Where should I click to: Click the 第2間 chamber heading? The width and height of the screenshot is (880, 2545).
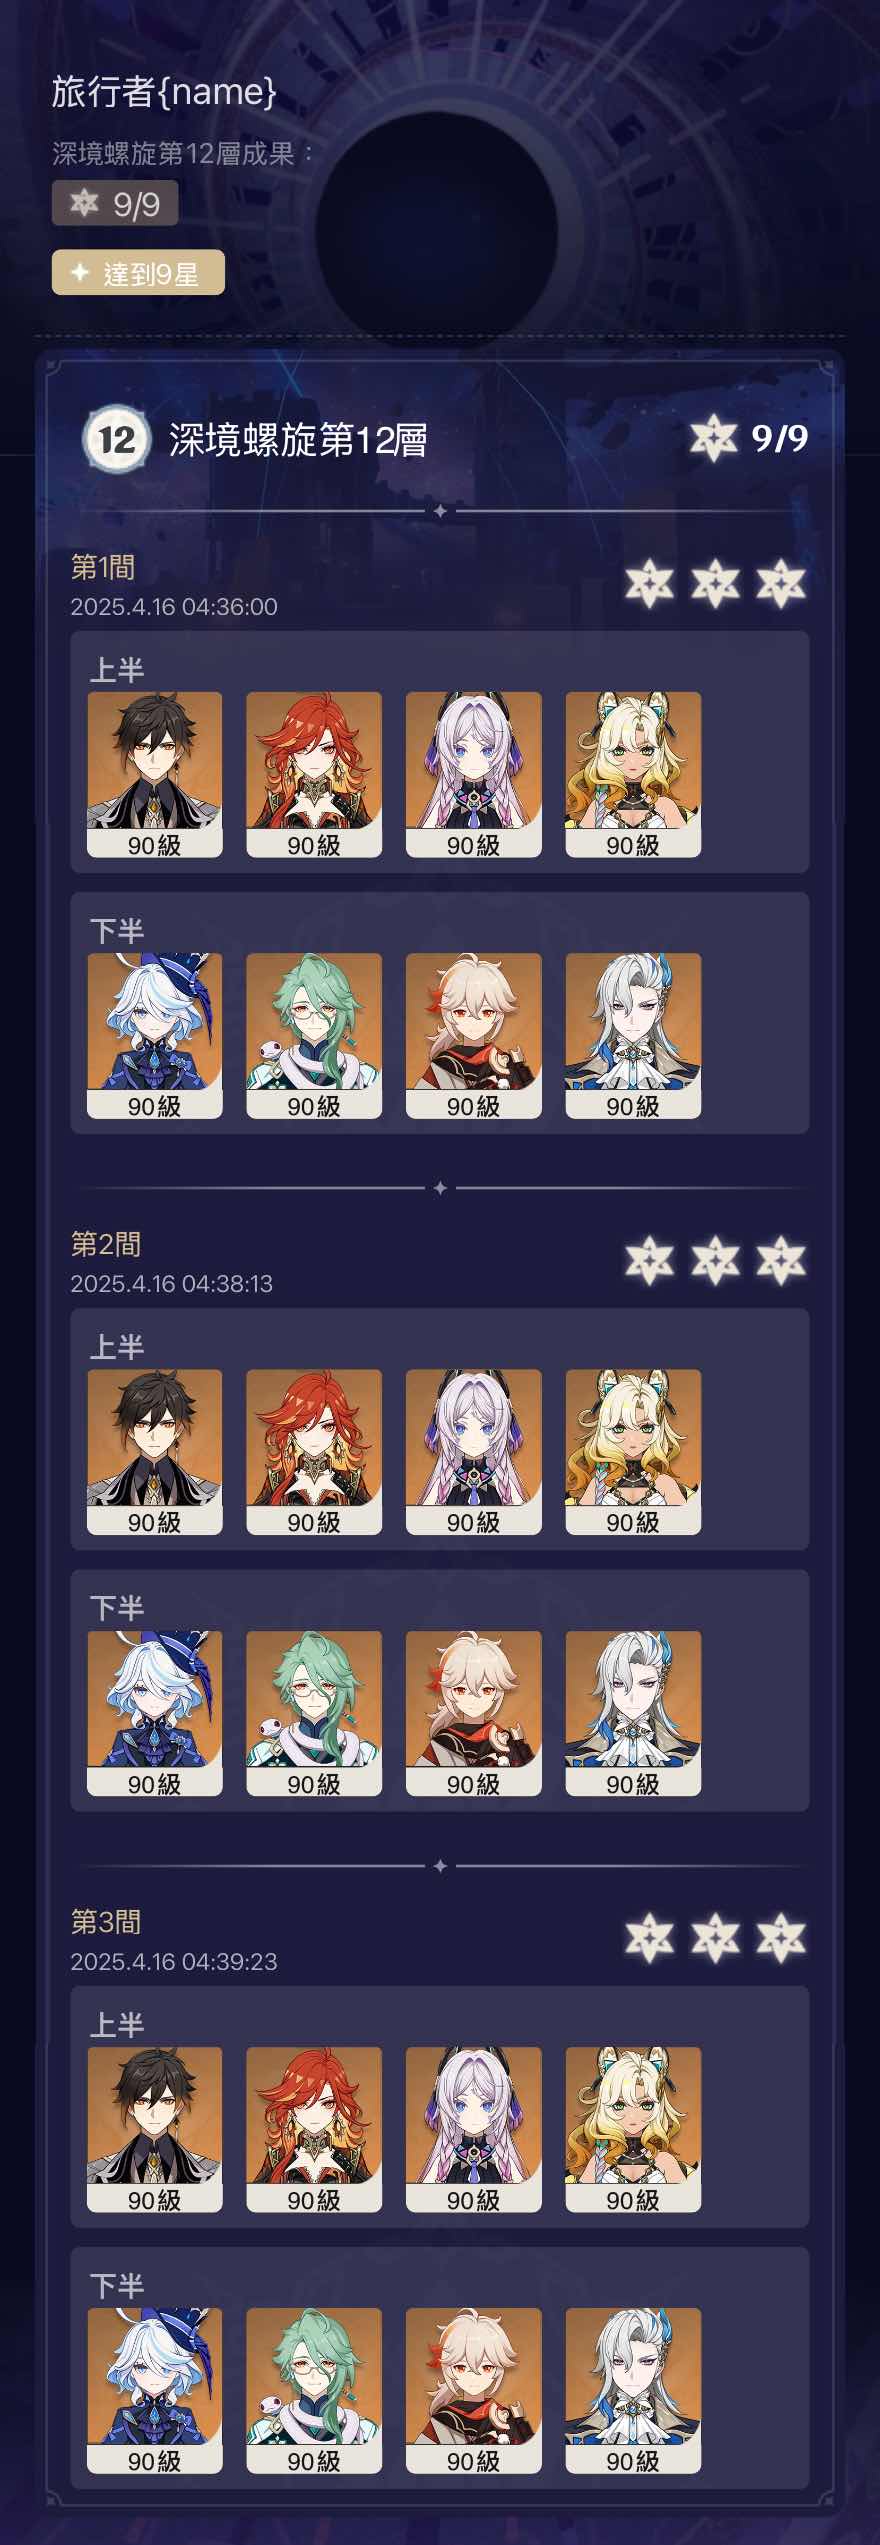[106, 1245]
